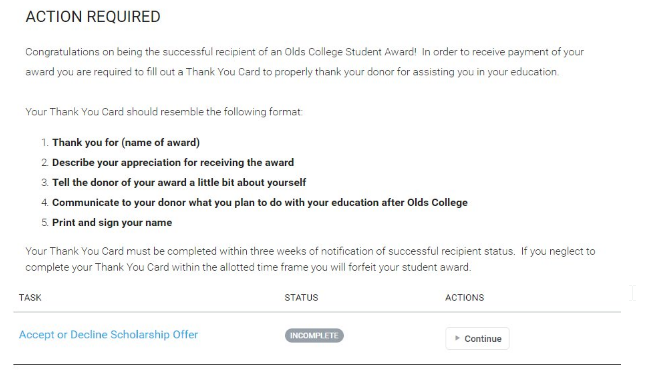This screenshot has height=384, width=646.
Task: Select list item 'Thank you for (name of award)'
Action: 126,143
